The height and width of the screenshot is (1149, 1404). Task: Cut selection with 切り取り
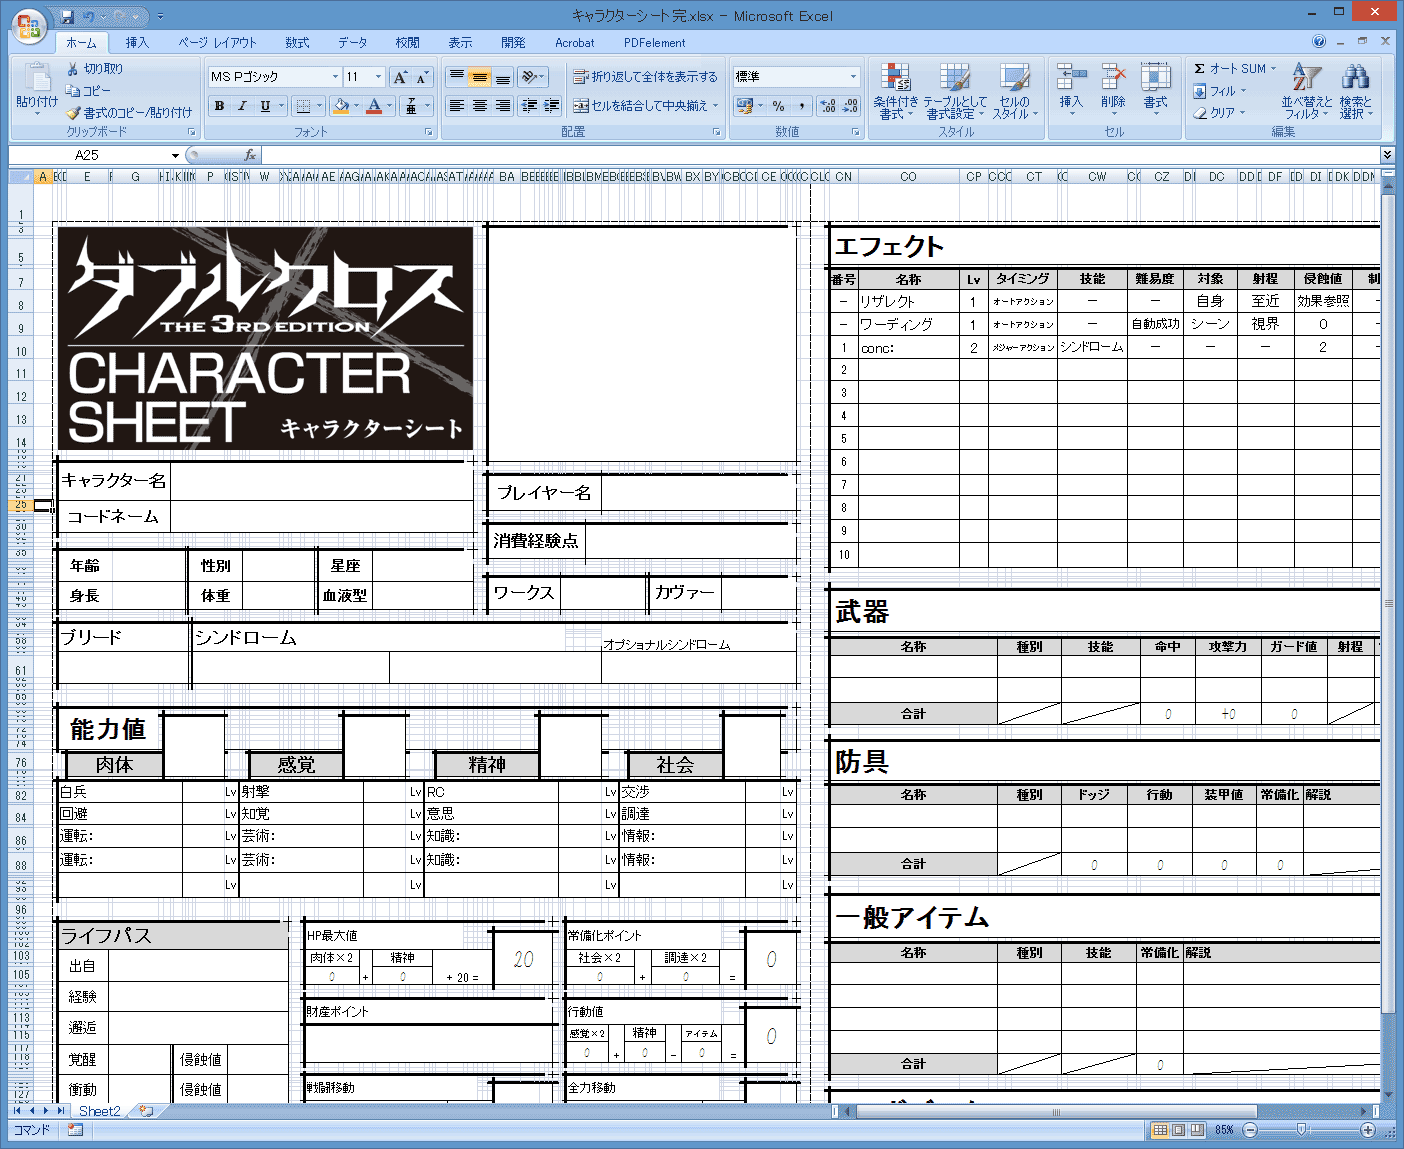point(95,69)
